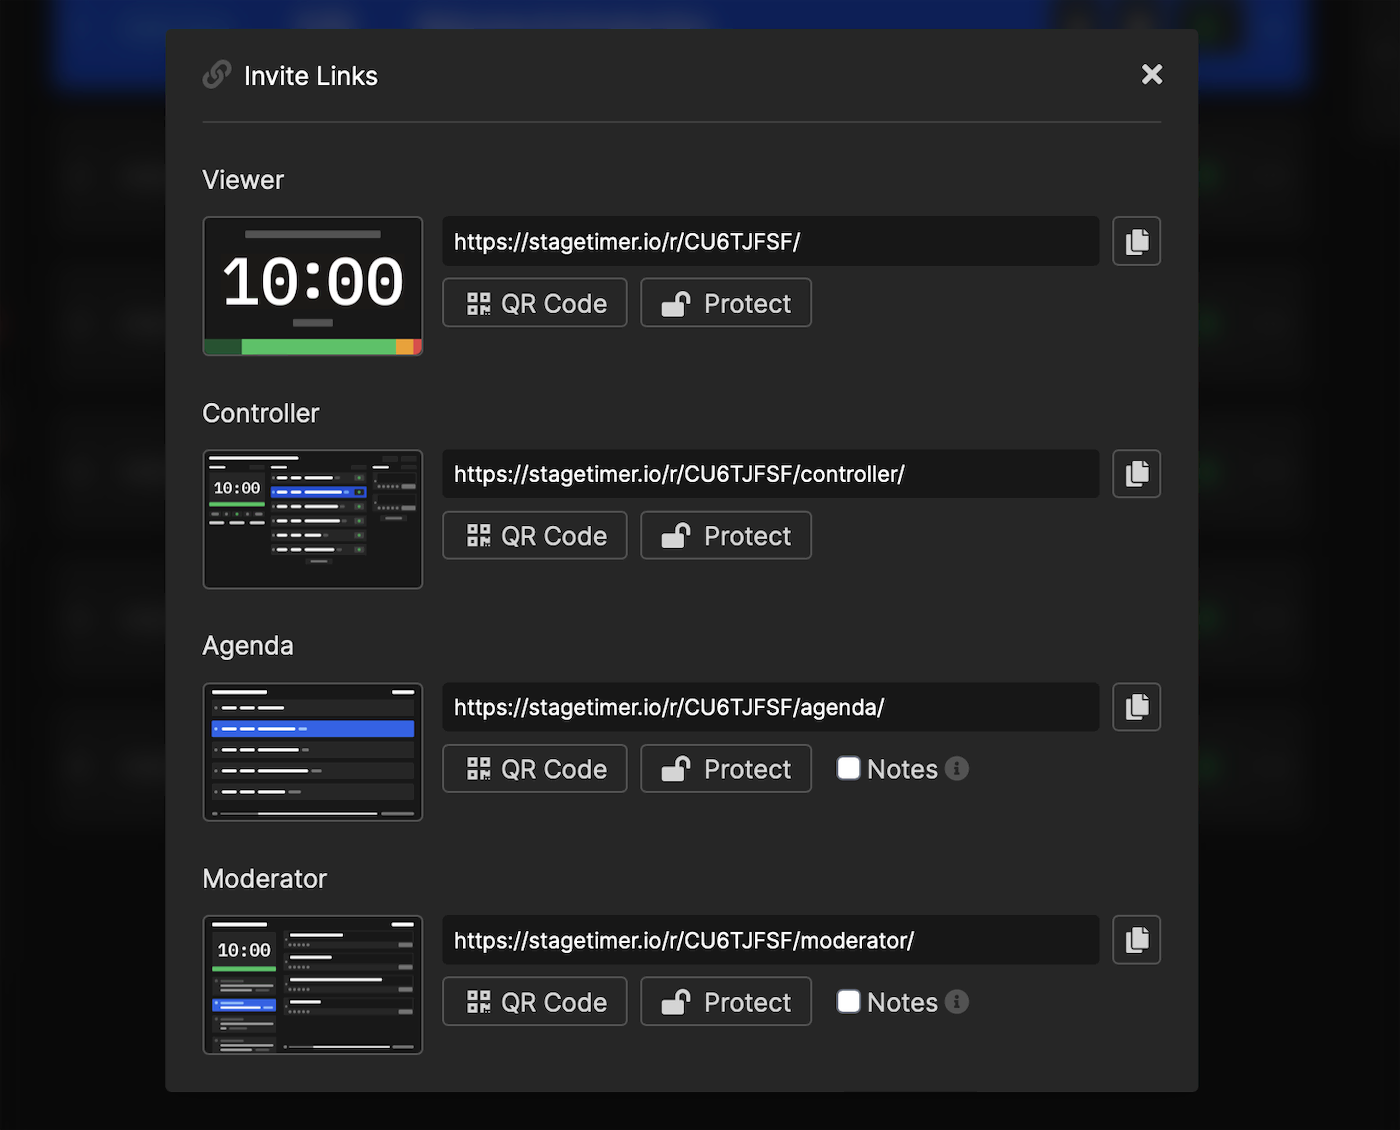The height and width of the screenshot is (1130, 1400).
Task: Show QR Code for Agenda link
Action: [x=535, y=769]
